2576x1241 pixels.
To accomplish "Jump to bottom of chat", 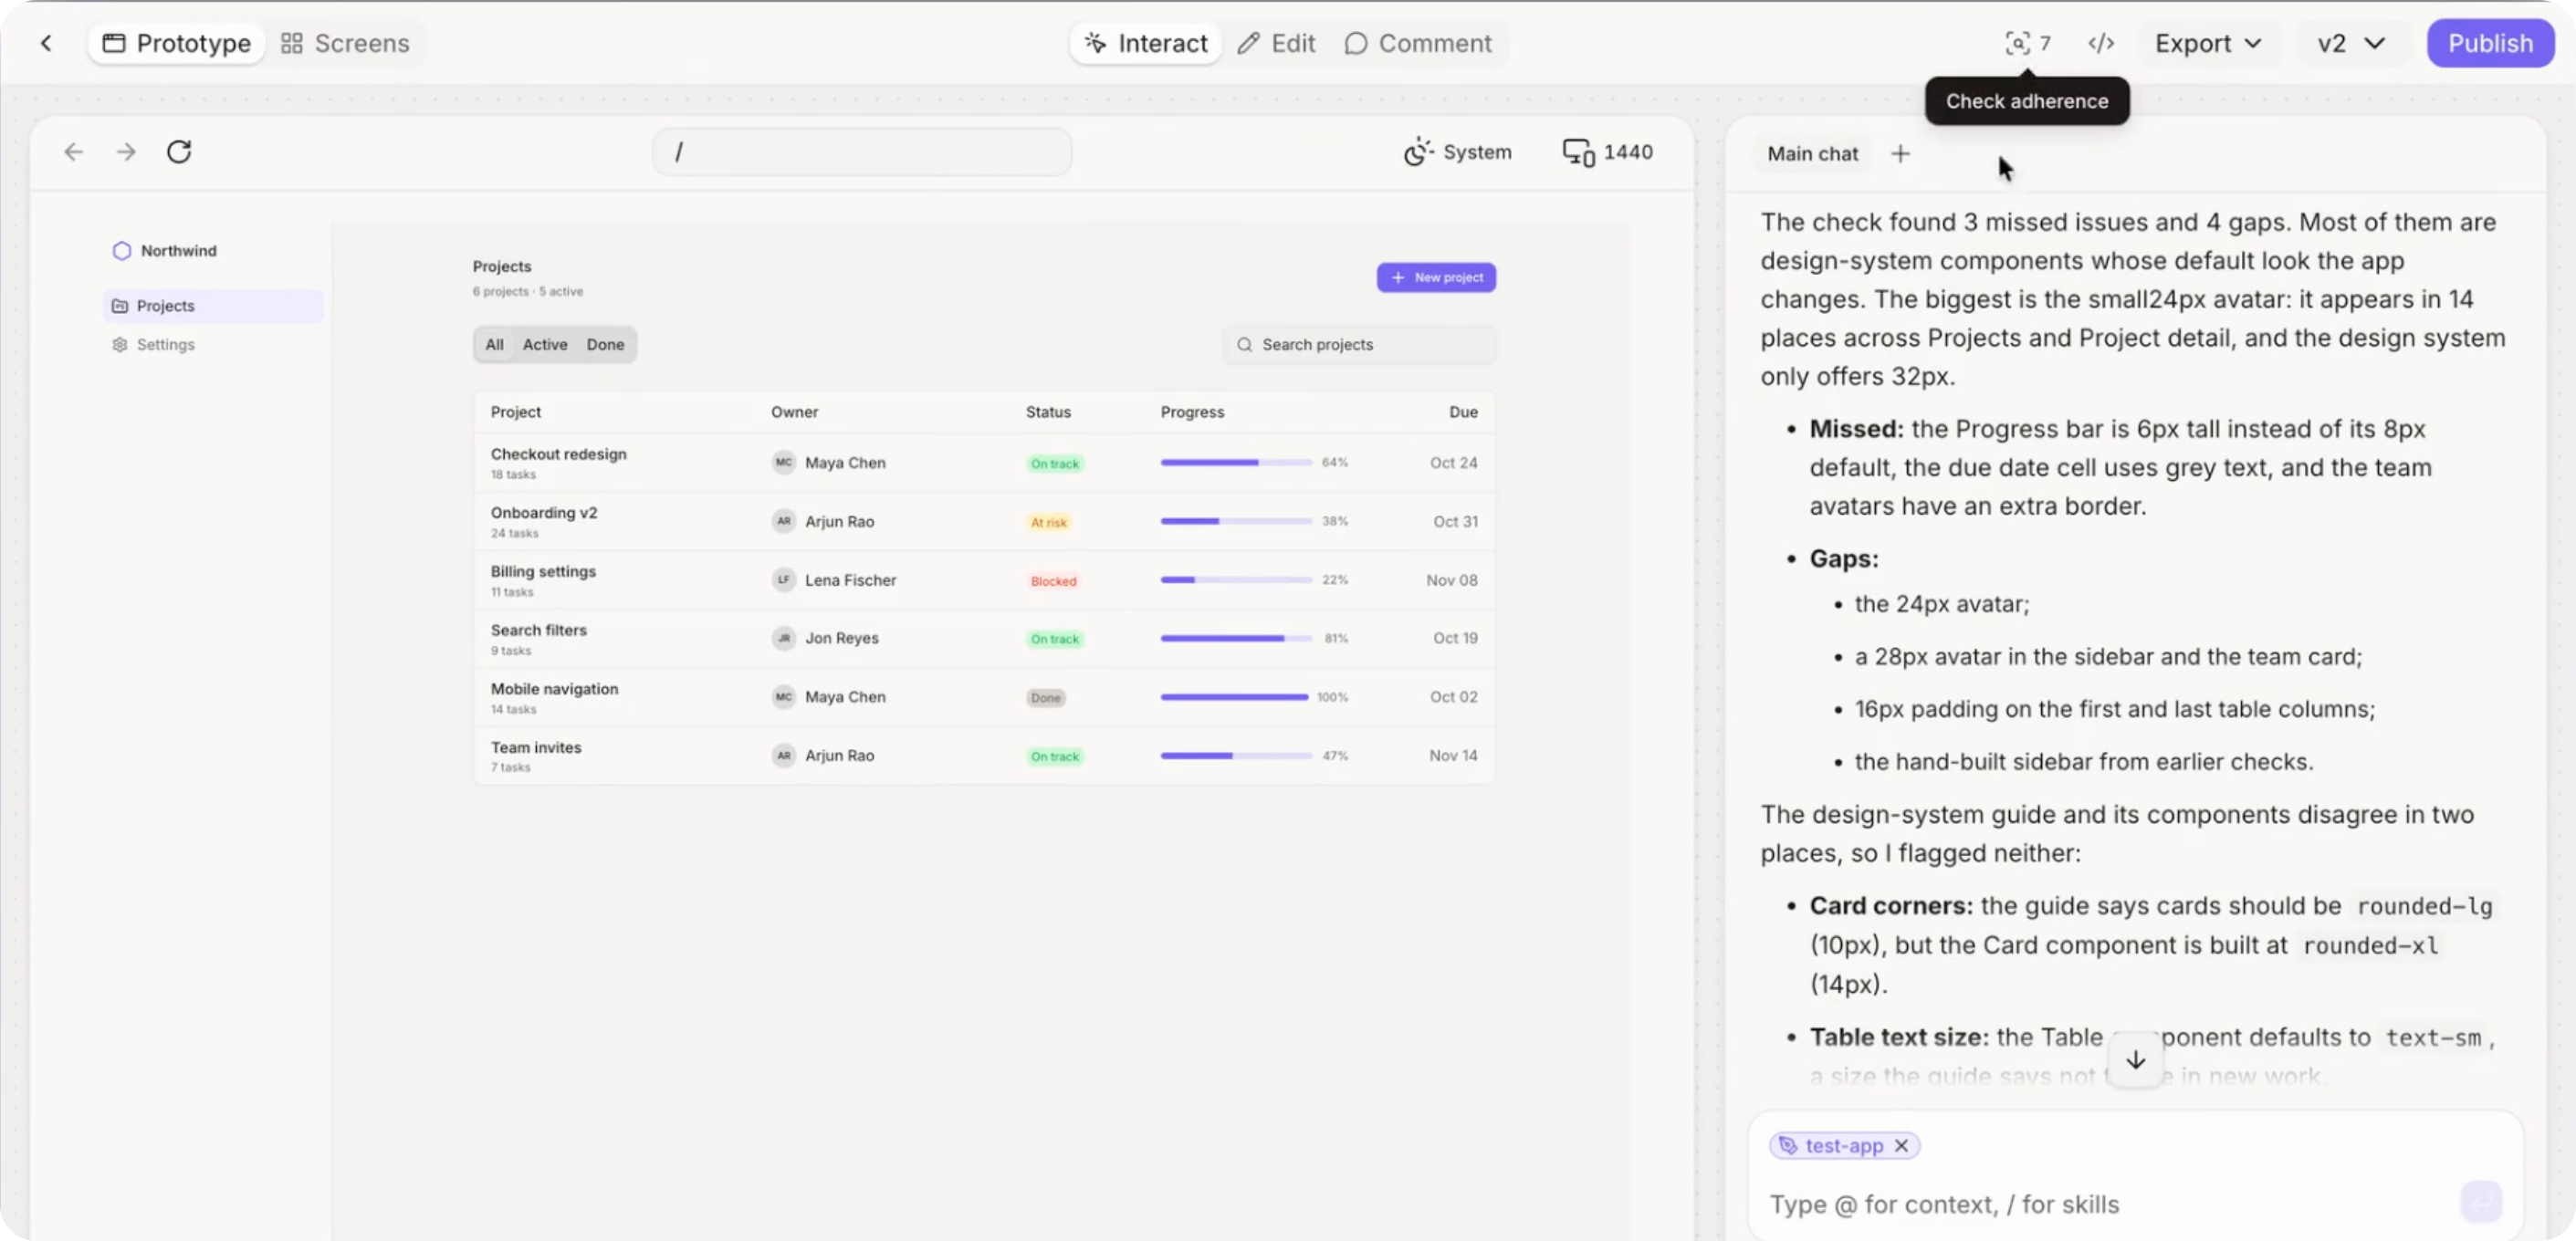I will click(2135, 1060).
